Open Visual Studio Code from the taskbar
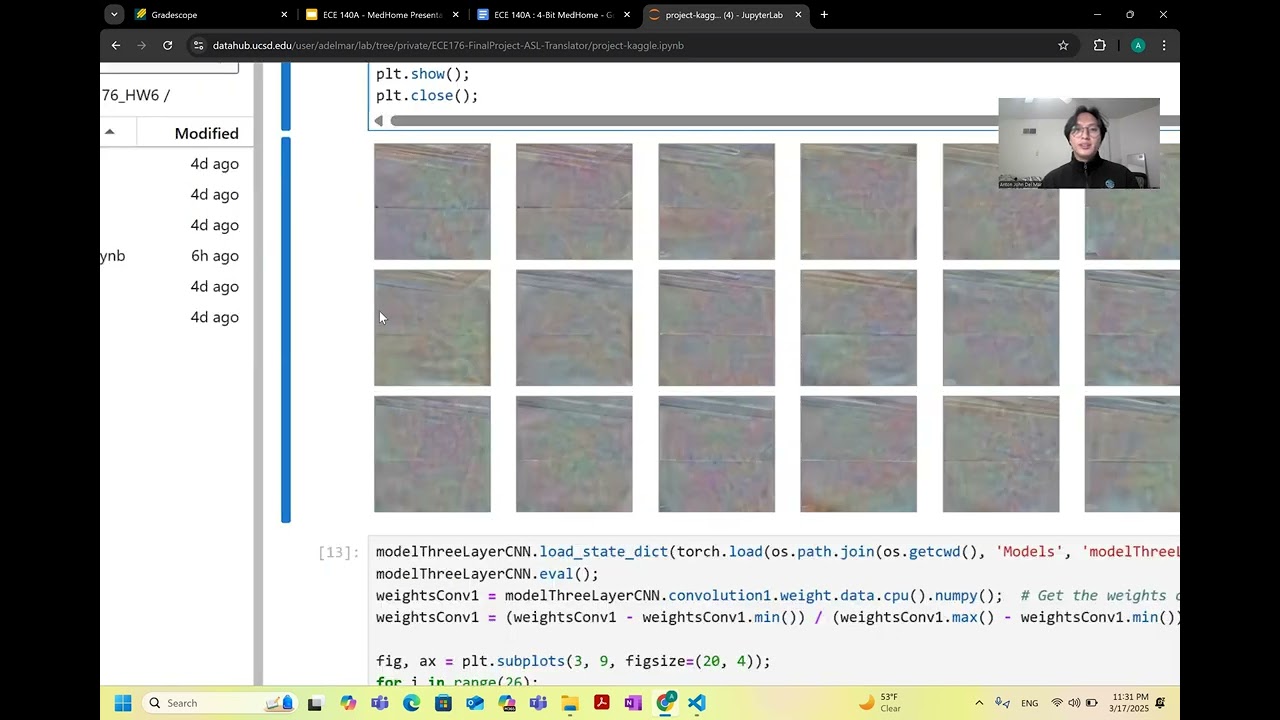Image resolution: width=1280 pixels, height=720 pixels. click(x=697, y=703)
